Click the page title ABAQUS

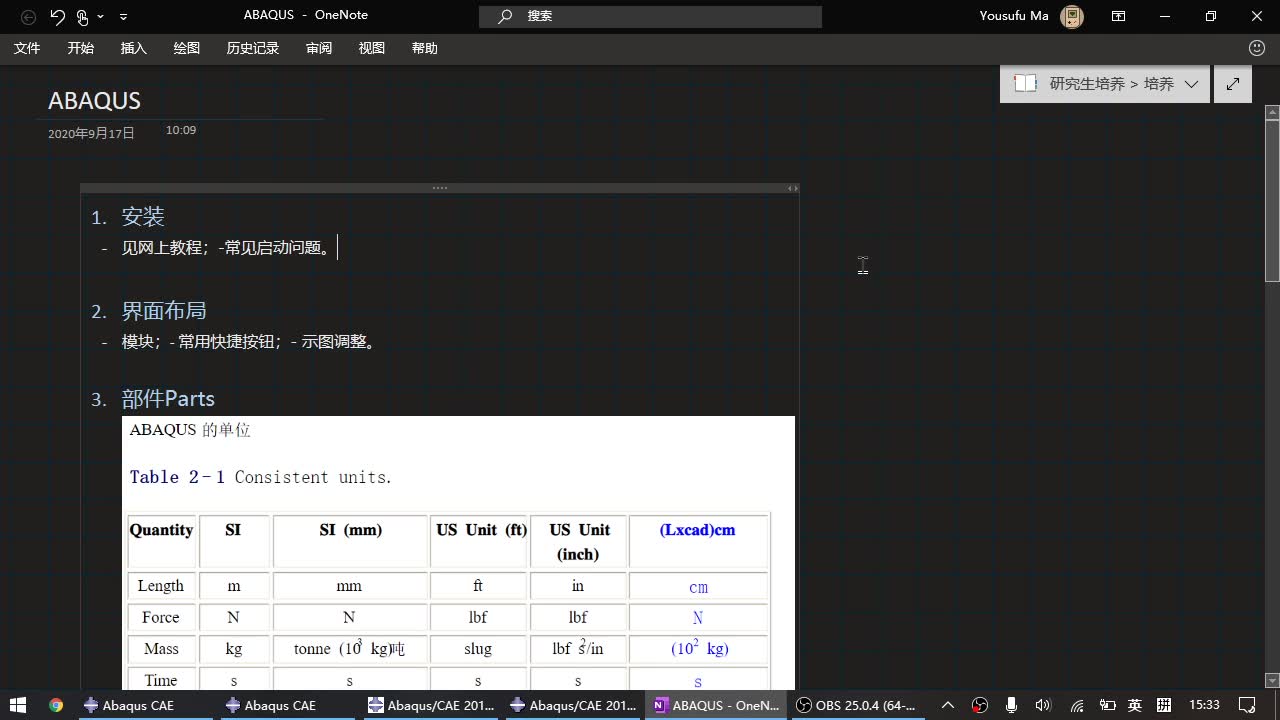click(94, 101)
